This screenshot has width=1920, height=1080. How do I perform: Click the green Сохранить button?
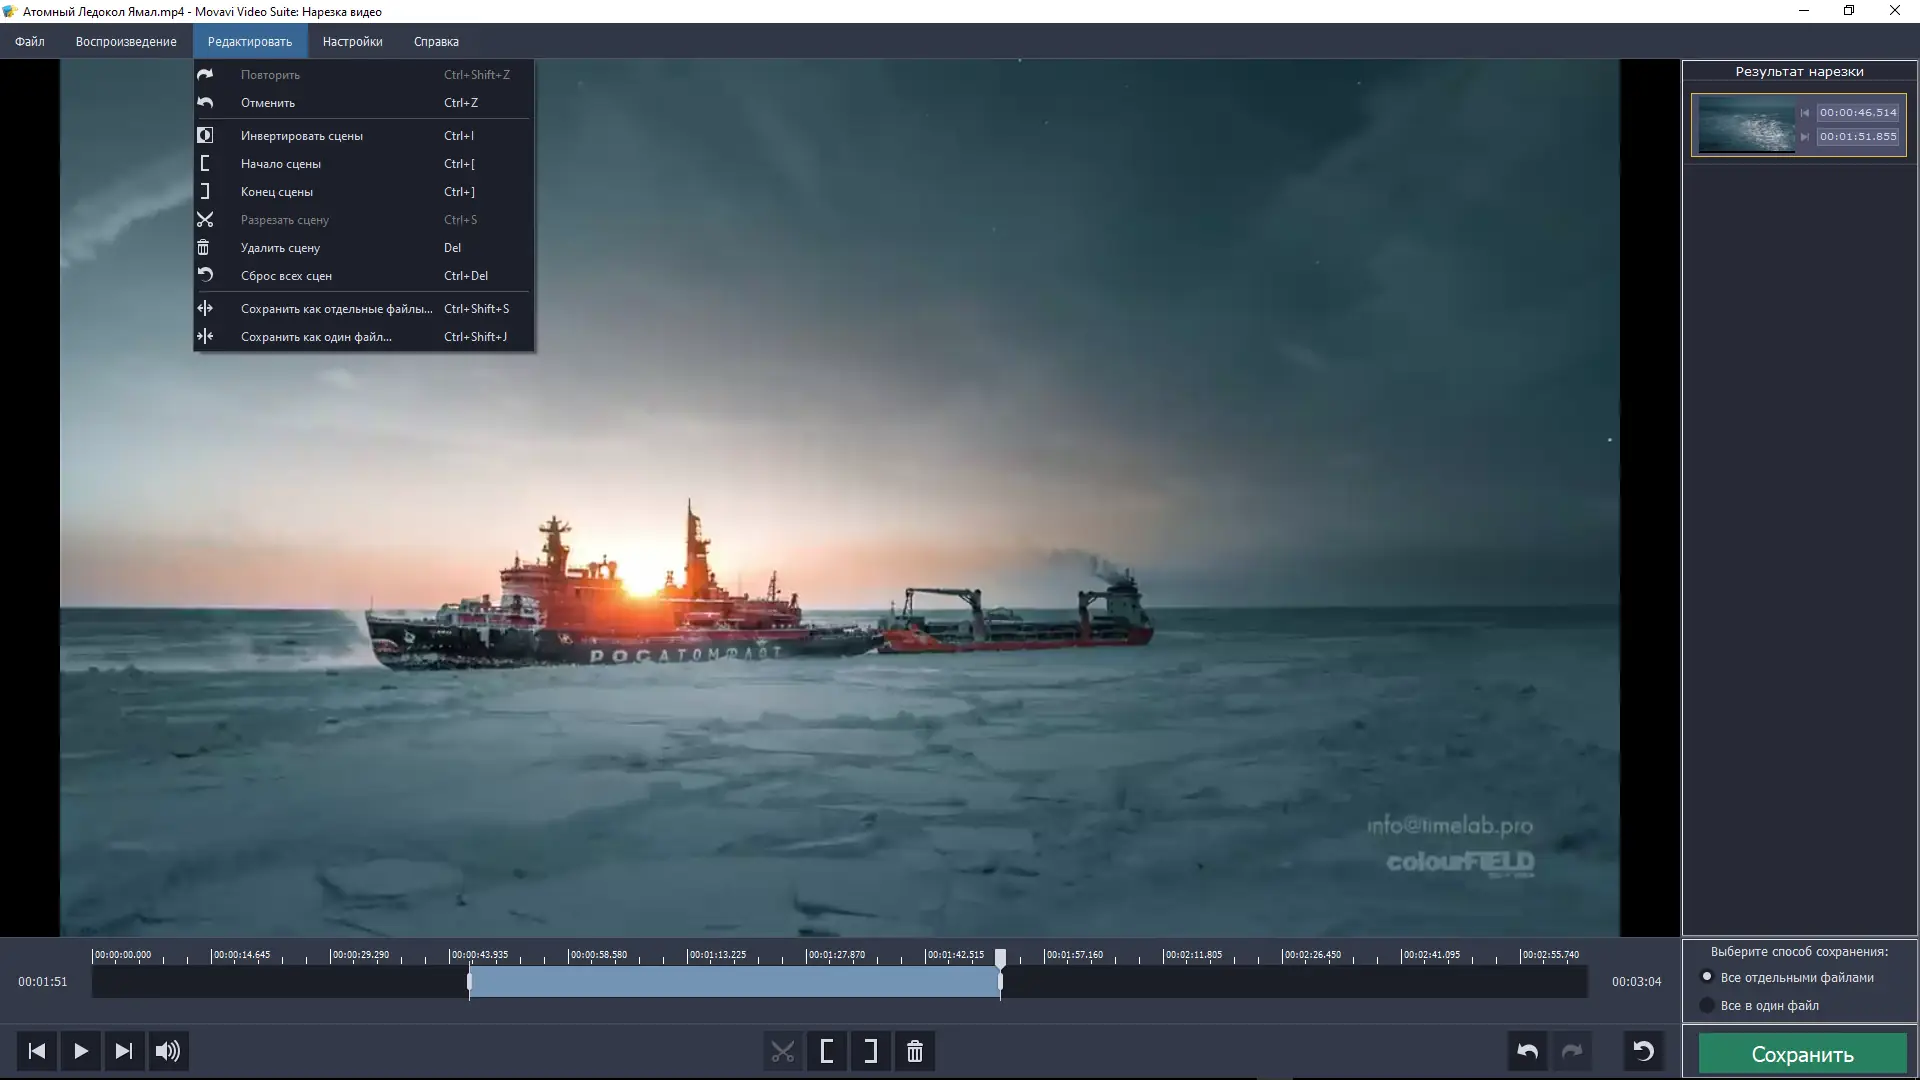[x=1803, y=1053]
